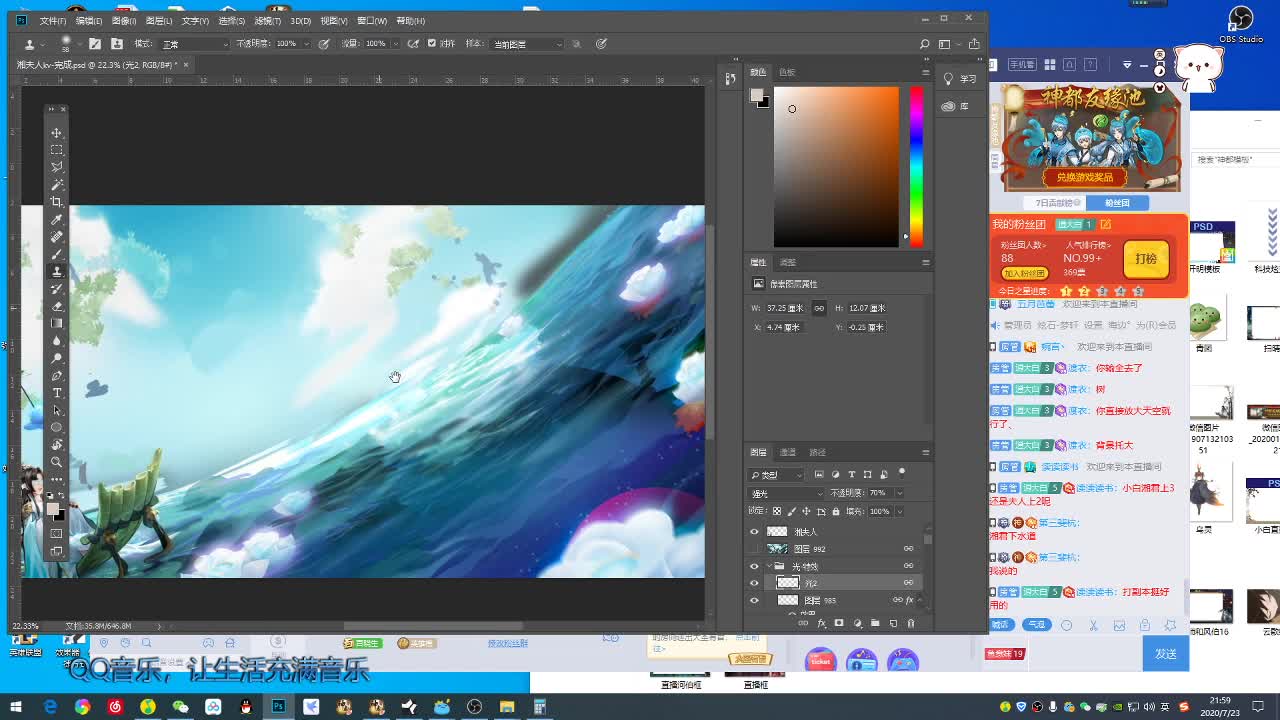Select the History Brush tool
Image resolution: width=1280 pixels, height=720 pixels.
point(57,289)
